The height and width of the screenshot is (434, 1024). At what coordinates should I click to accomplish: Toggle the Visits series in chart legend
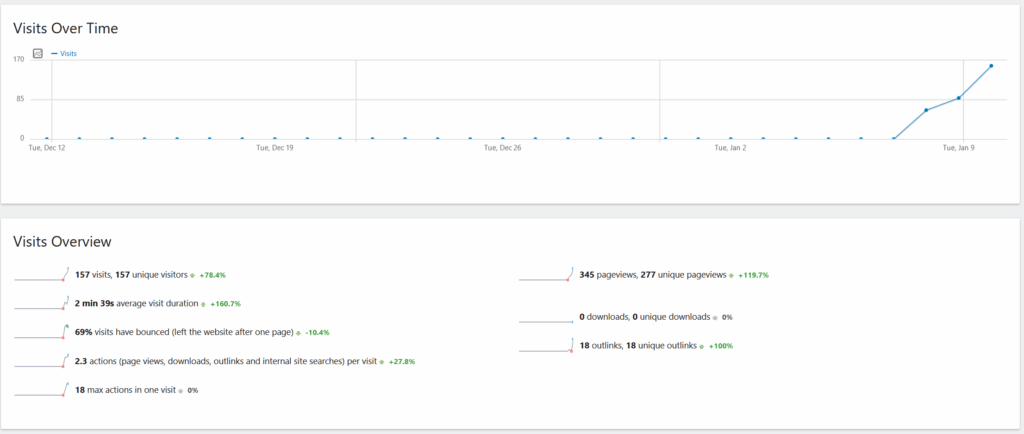pos(68,53)
